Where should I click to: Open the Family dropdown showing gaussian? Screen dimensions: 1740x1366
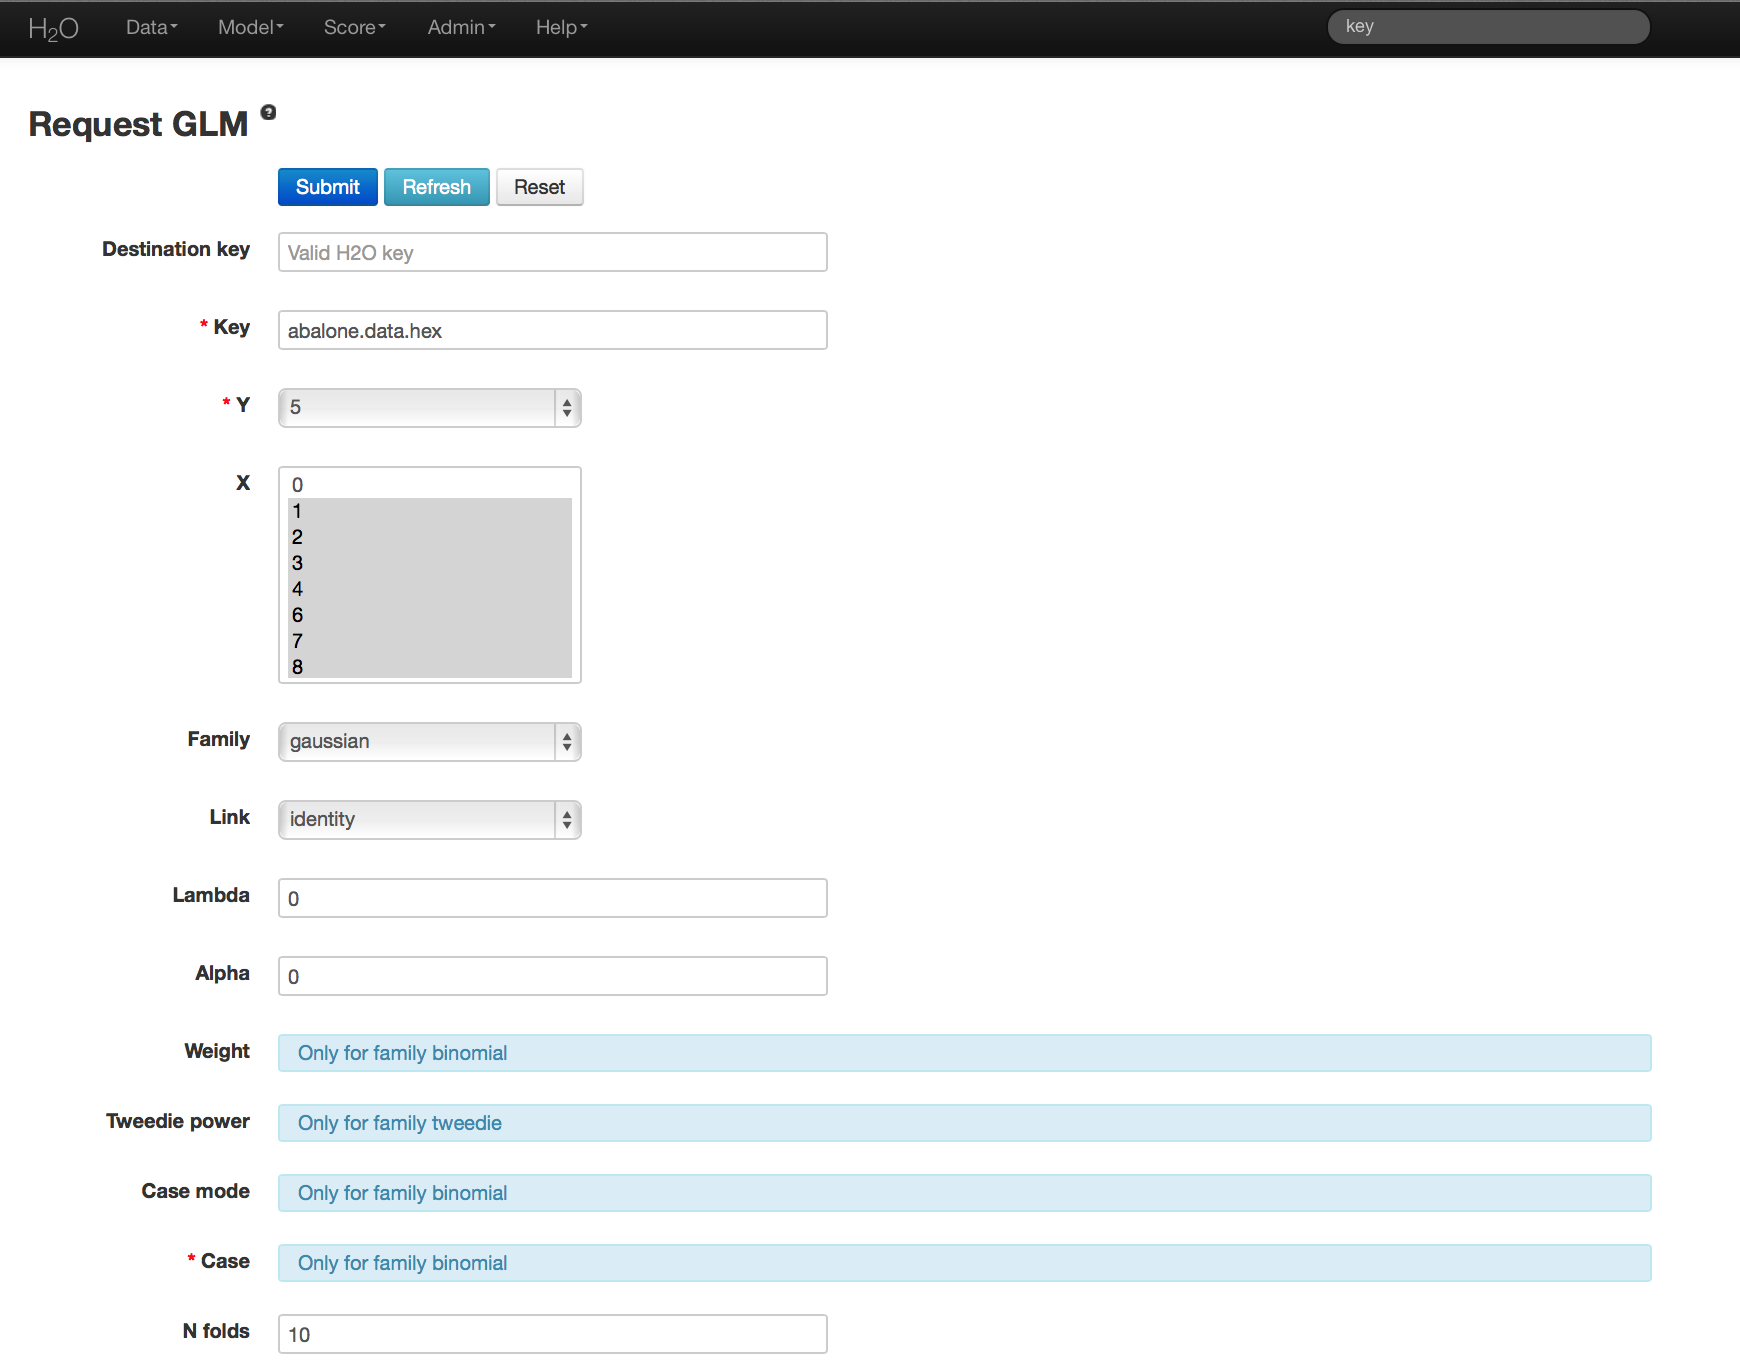429,742
